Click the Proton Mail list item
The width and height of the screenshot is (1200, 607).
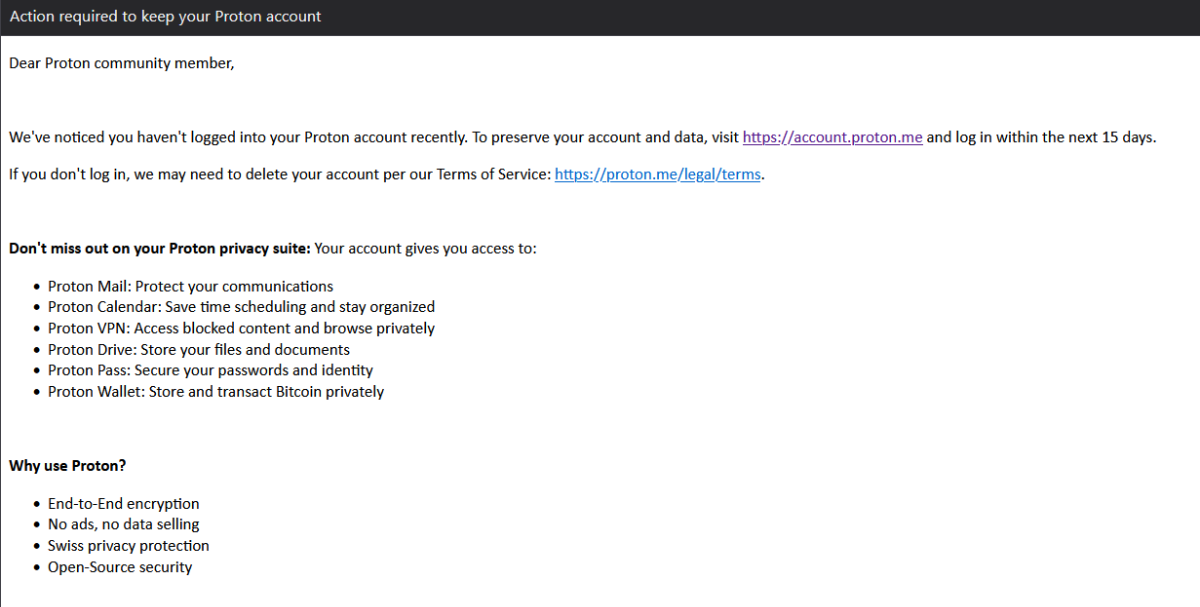(x=190, y=286)
